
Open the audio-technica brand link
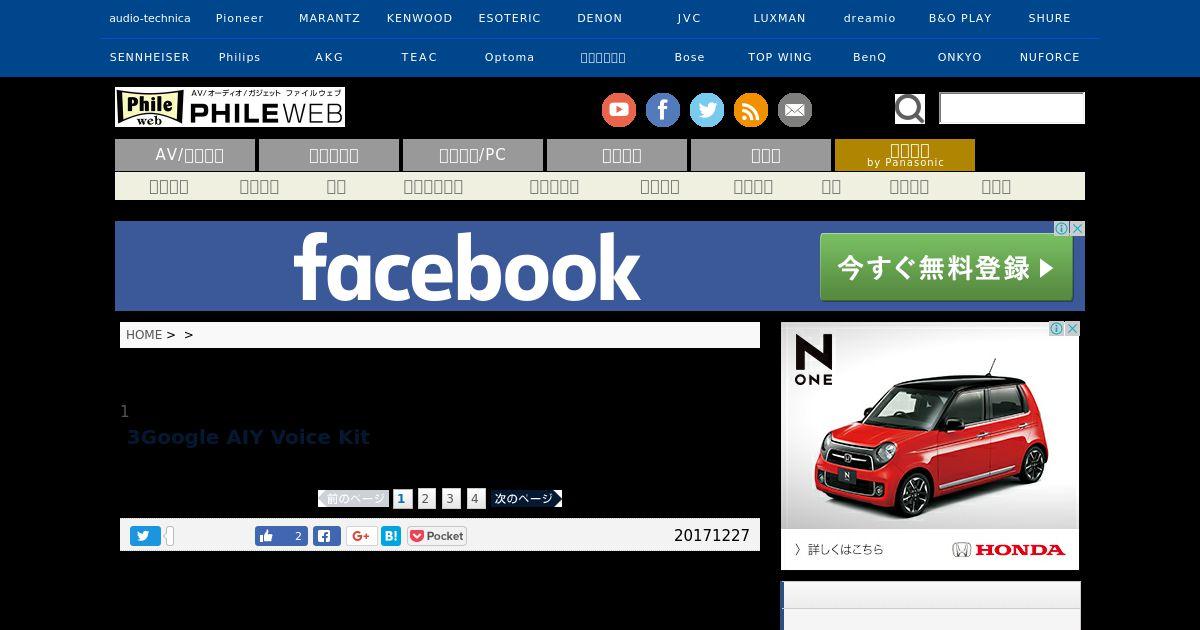150,18
